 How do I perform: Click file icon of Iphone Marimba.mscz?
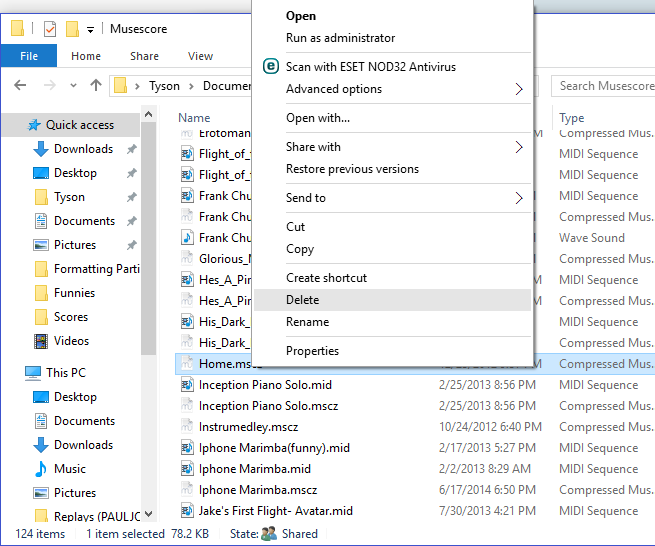coord(187,490)
